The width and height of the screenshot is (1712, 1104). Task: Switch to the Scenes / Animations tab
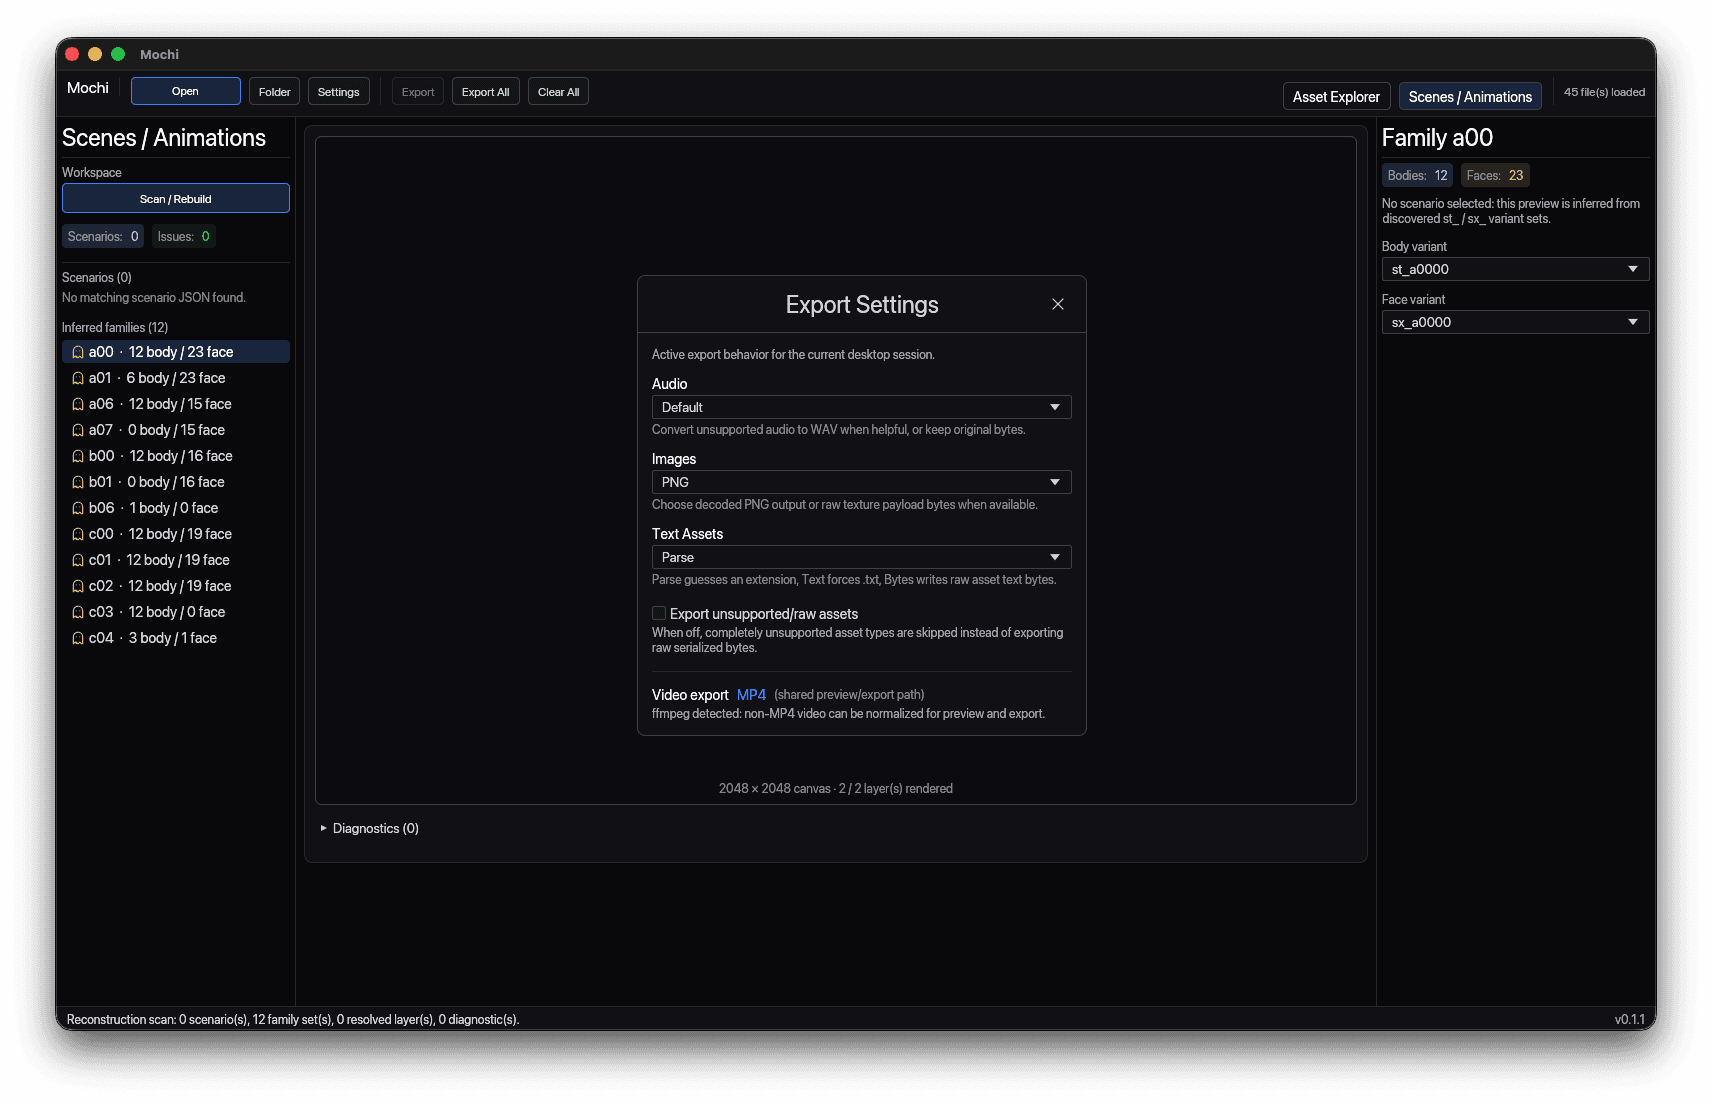[x=1470, y=96]
